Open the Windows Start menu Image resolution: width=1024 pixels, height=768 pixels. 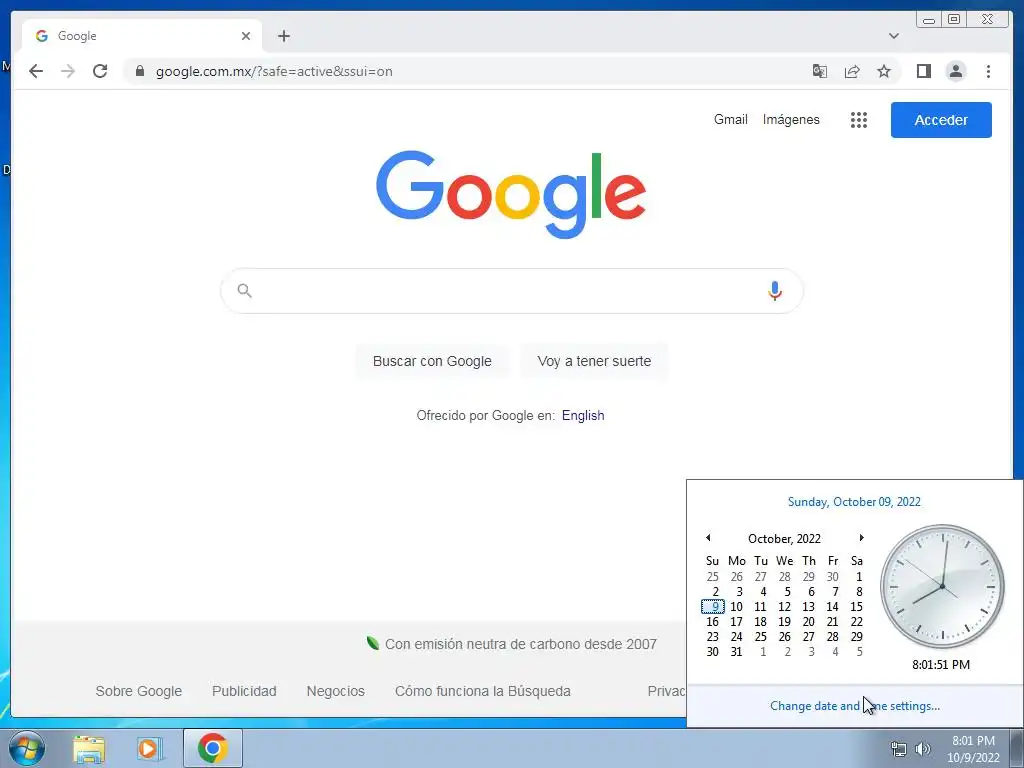tap(27, 748)
